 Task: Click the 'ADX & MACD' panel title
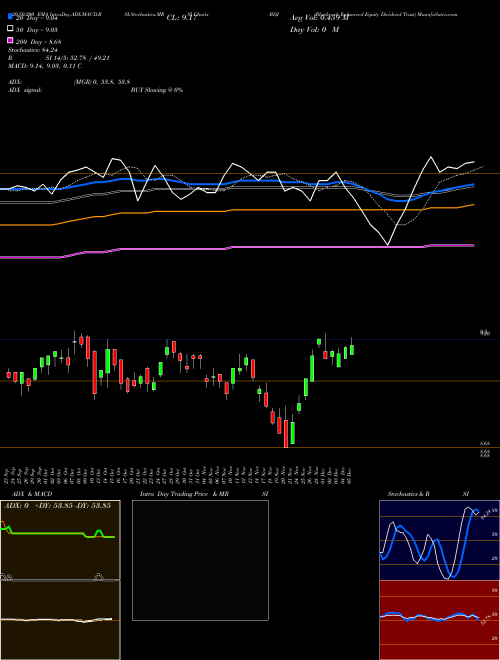pos(32,494)
